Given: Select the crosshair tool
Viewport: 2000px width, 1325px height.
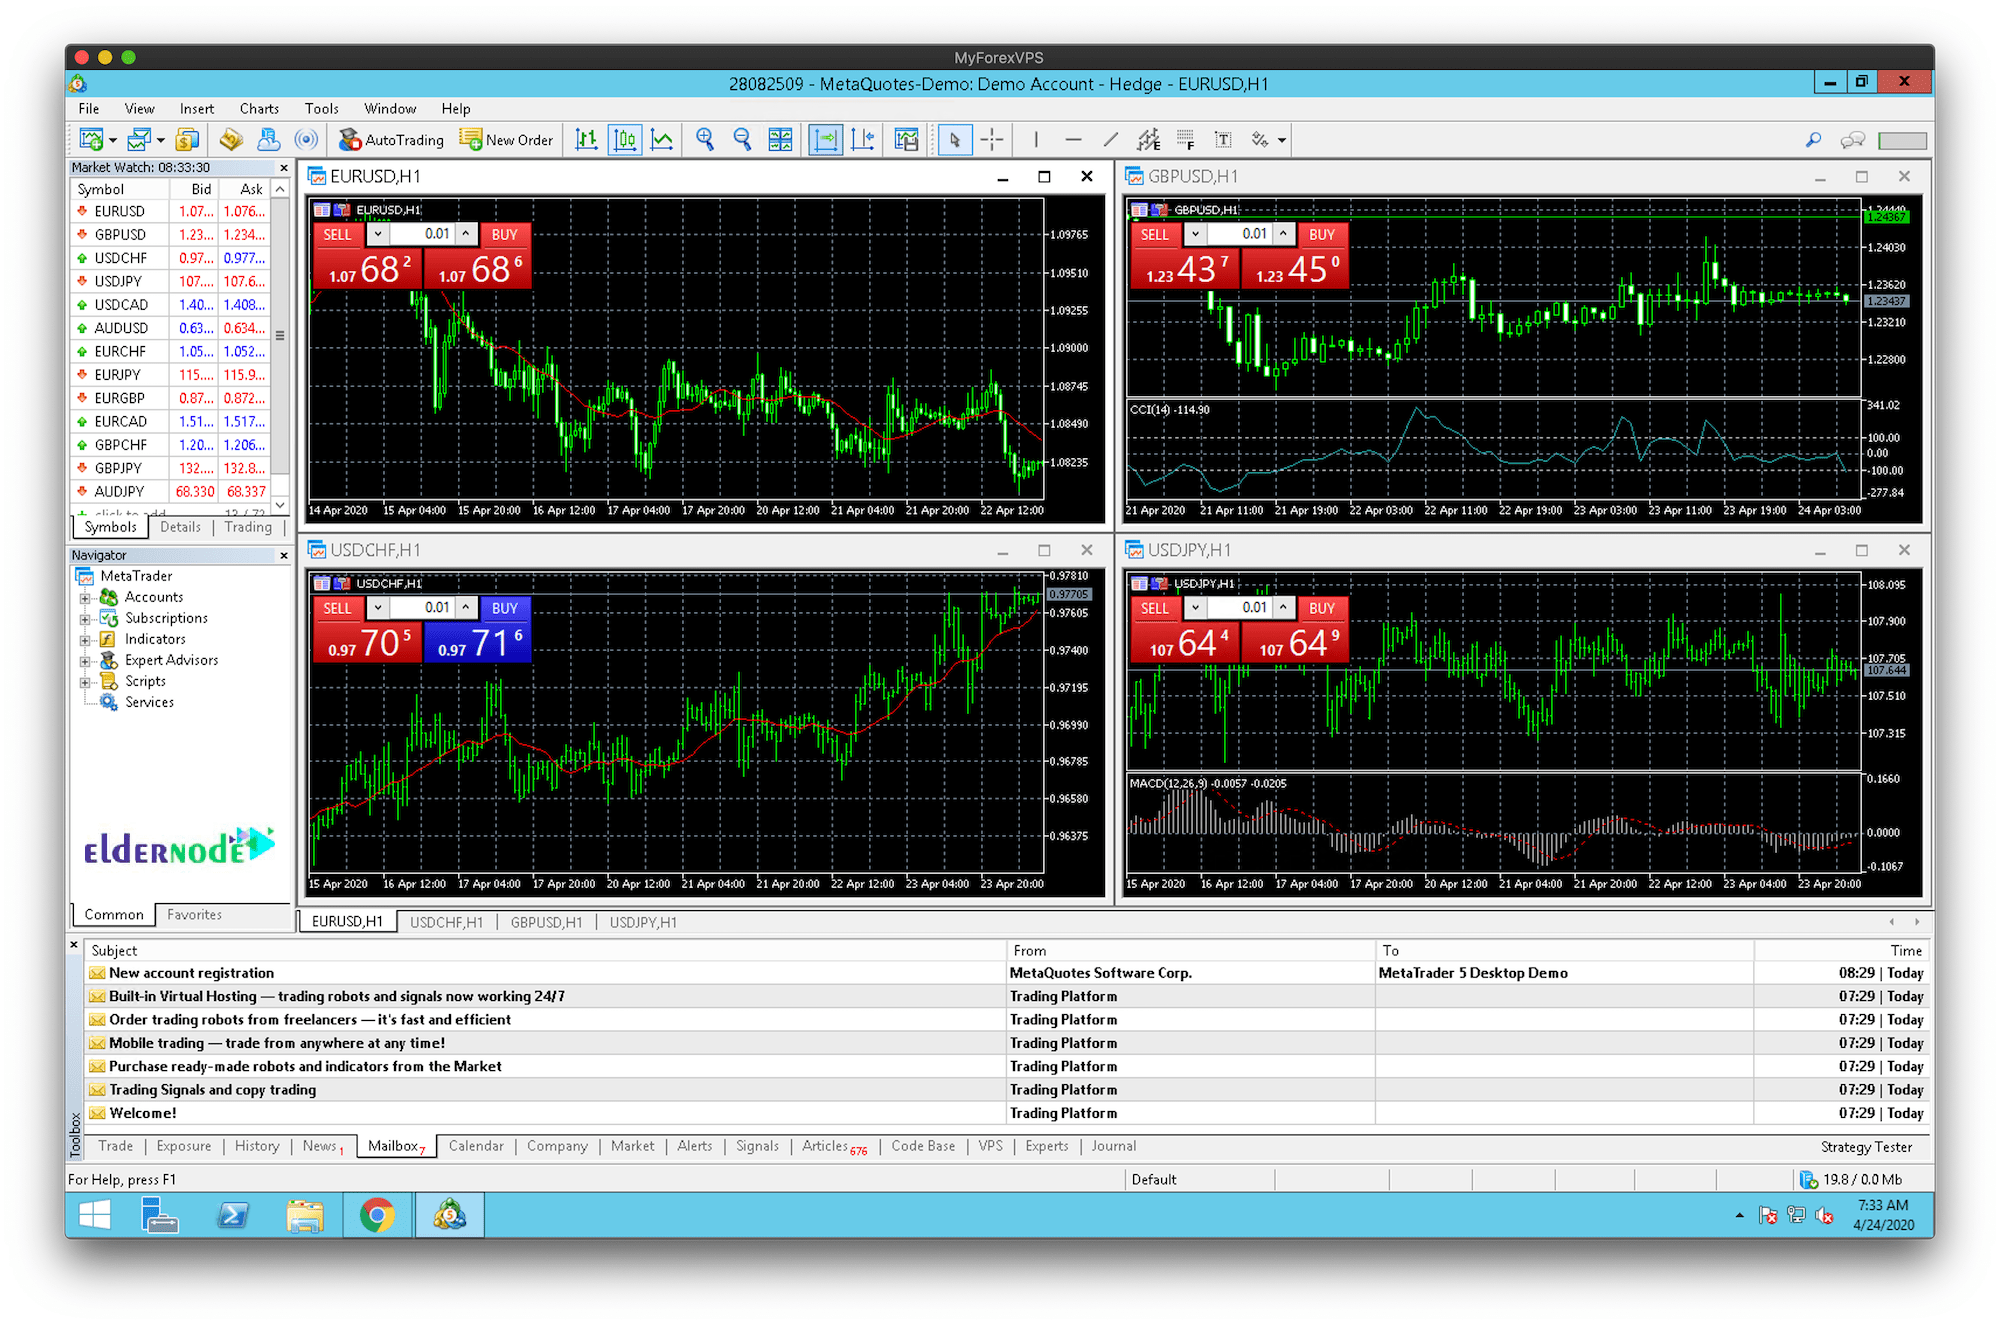Looking at the screenshot, I should point(992,140).
